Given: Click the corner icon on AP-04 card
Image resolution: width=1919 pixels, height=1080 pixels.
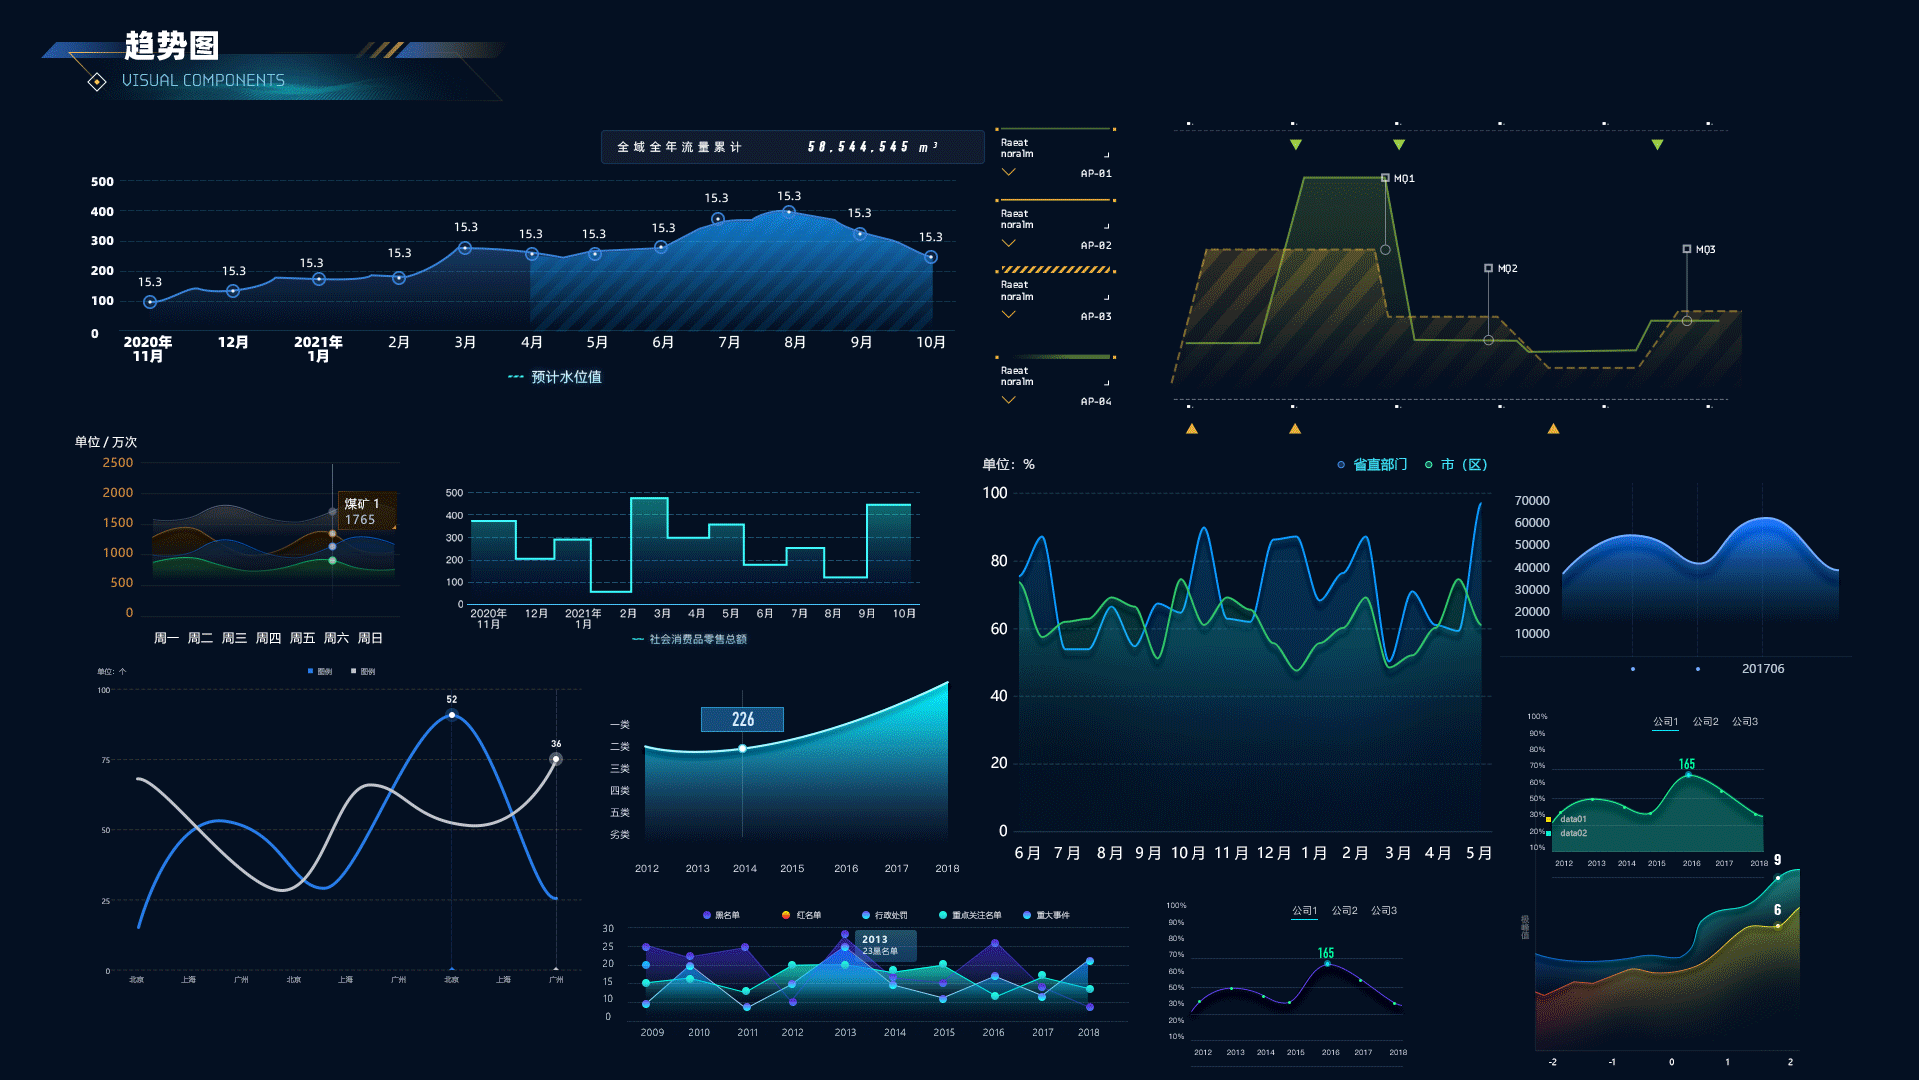Looking at the screenshot, I should click(1106, 383).
